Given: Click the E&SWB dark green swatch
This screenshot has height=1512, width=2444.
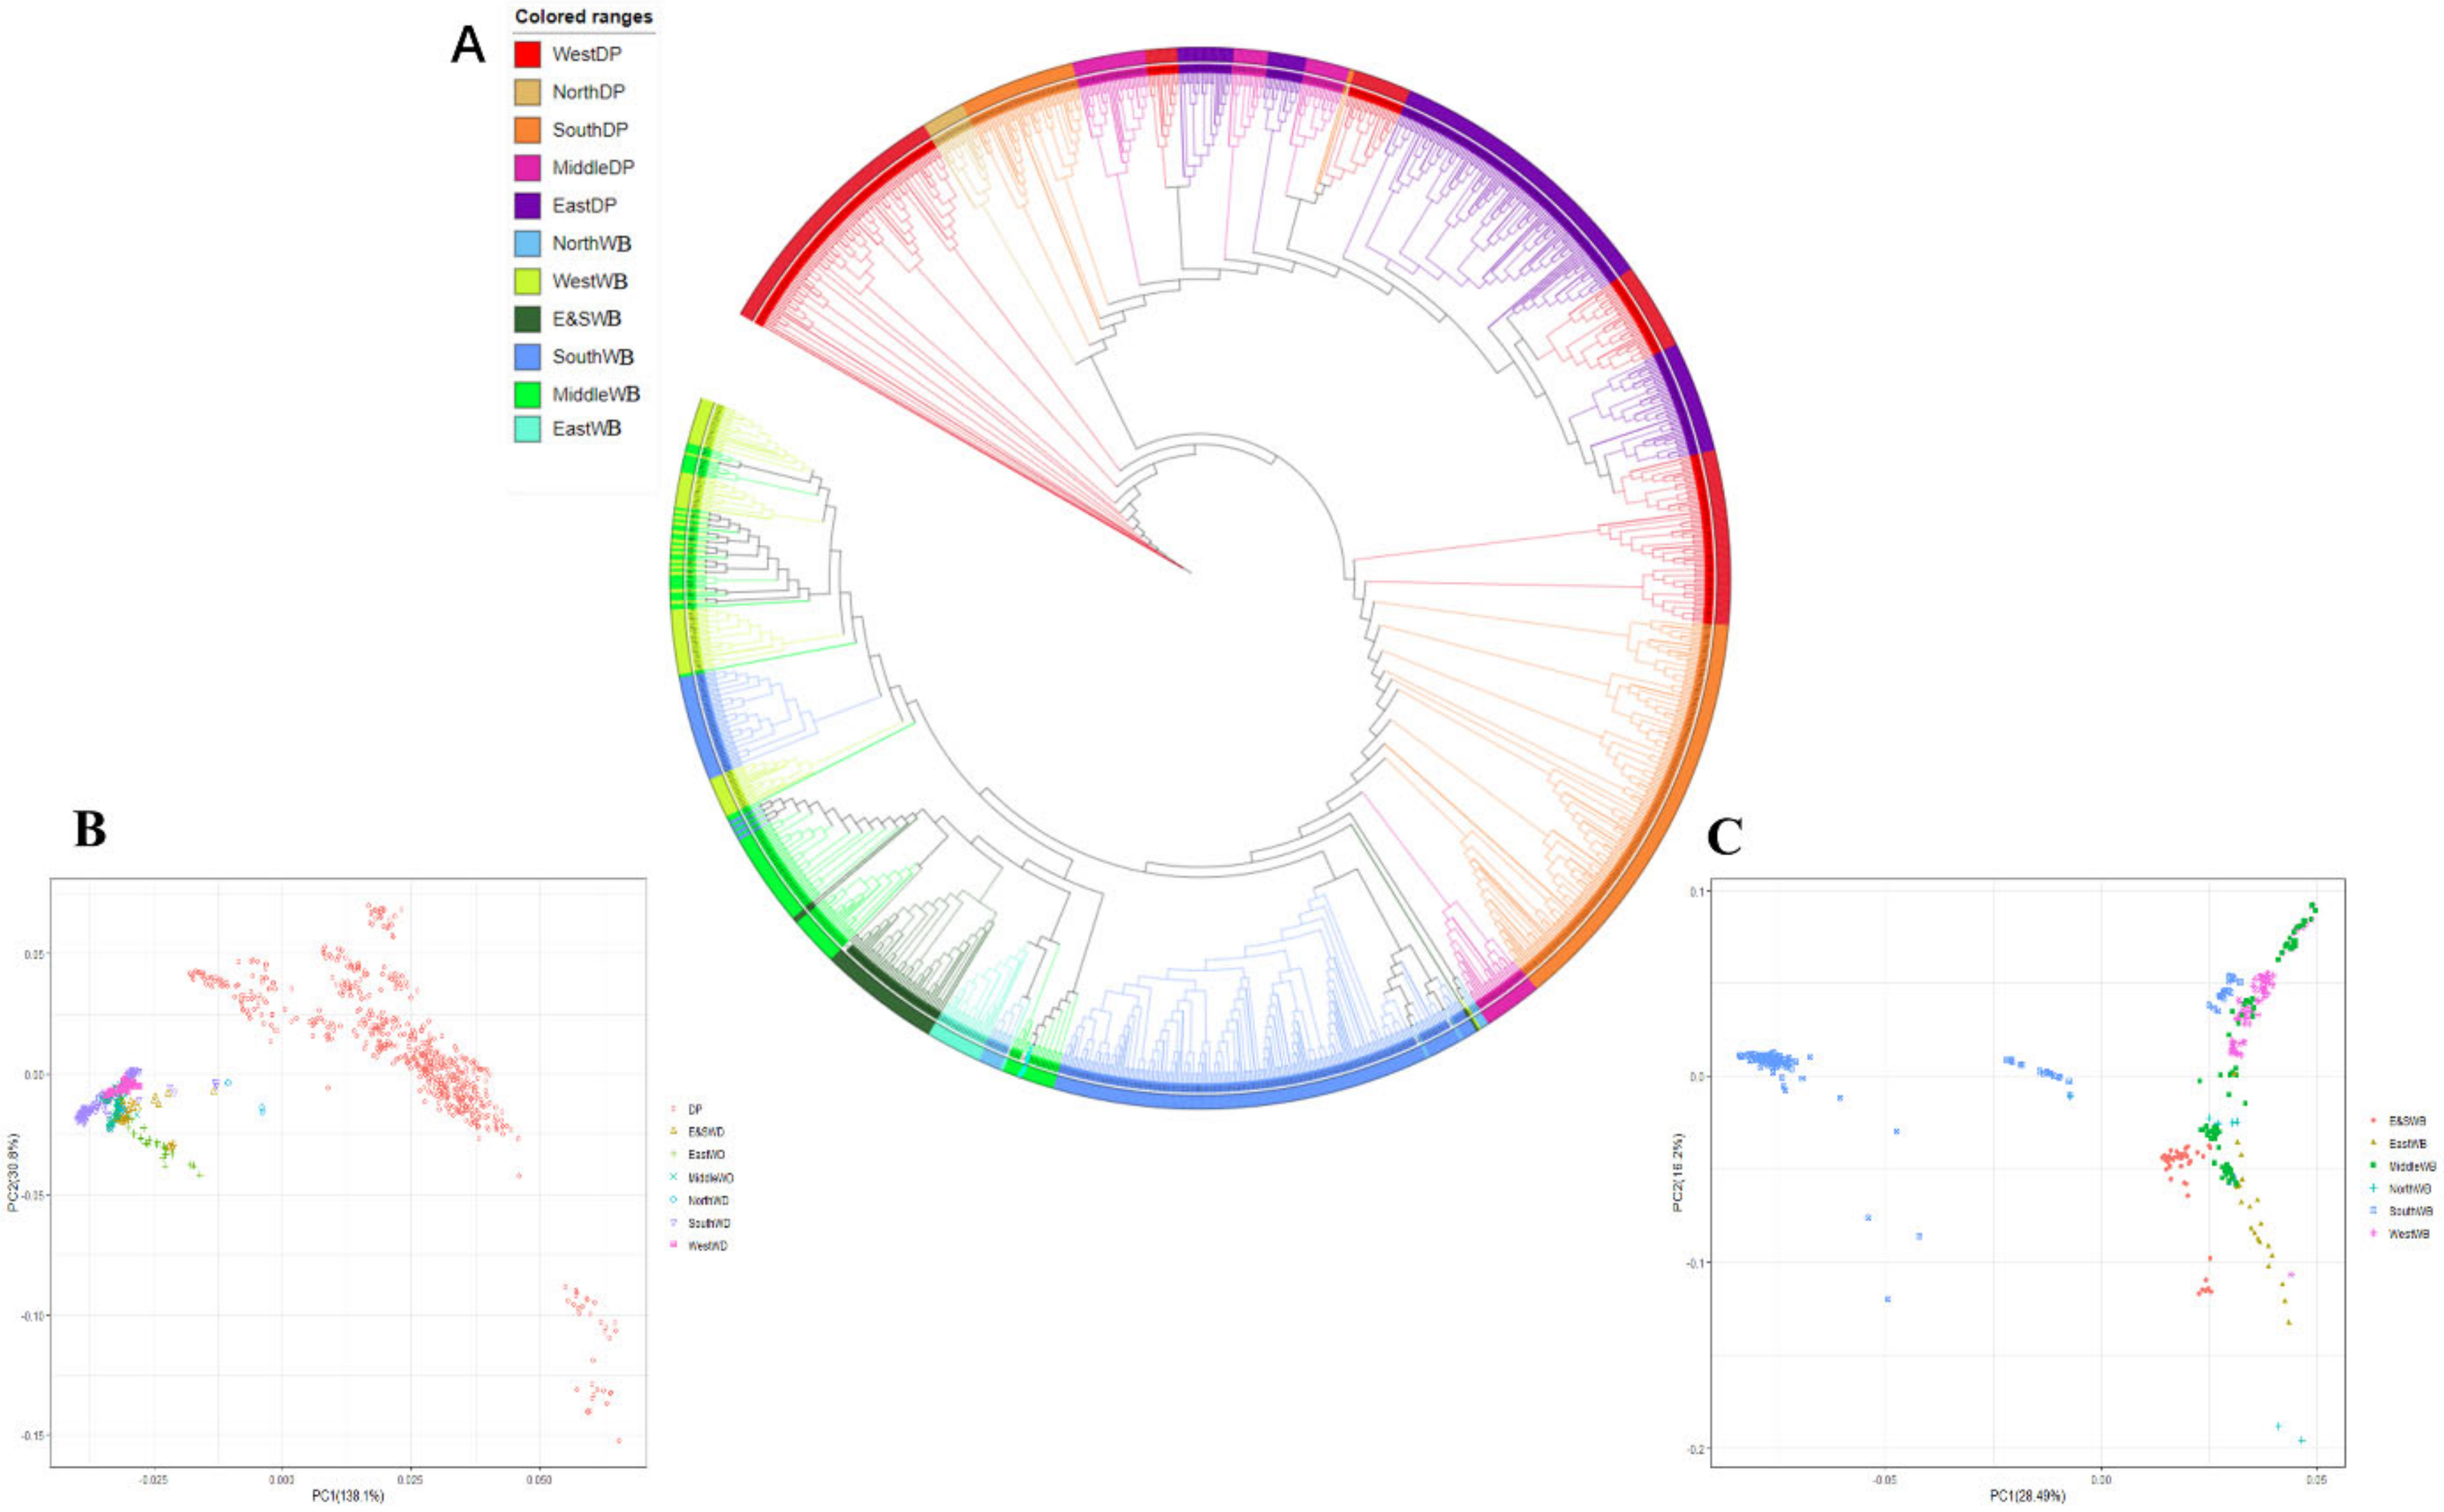Looking at the screenshot, I should pyautogui.click(x=527, y=319).
